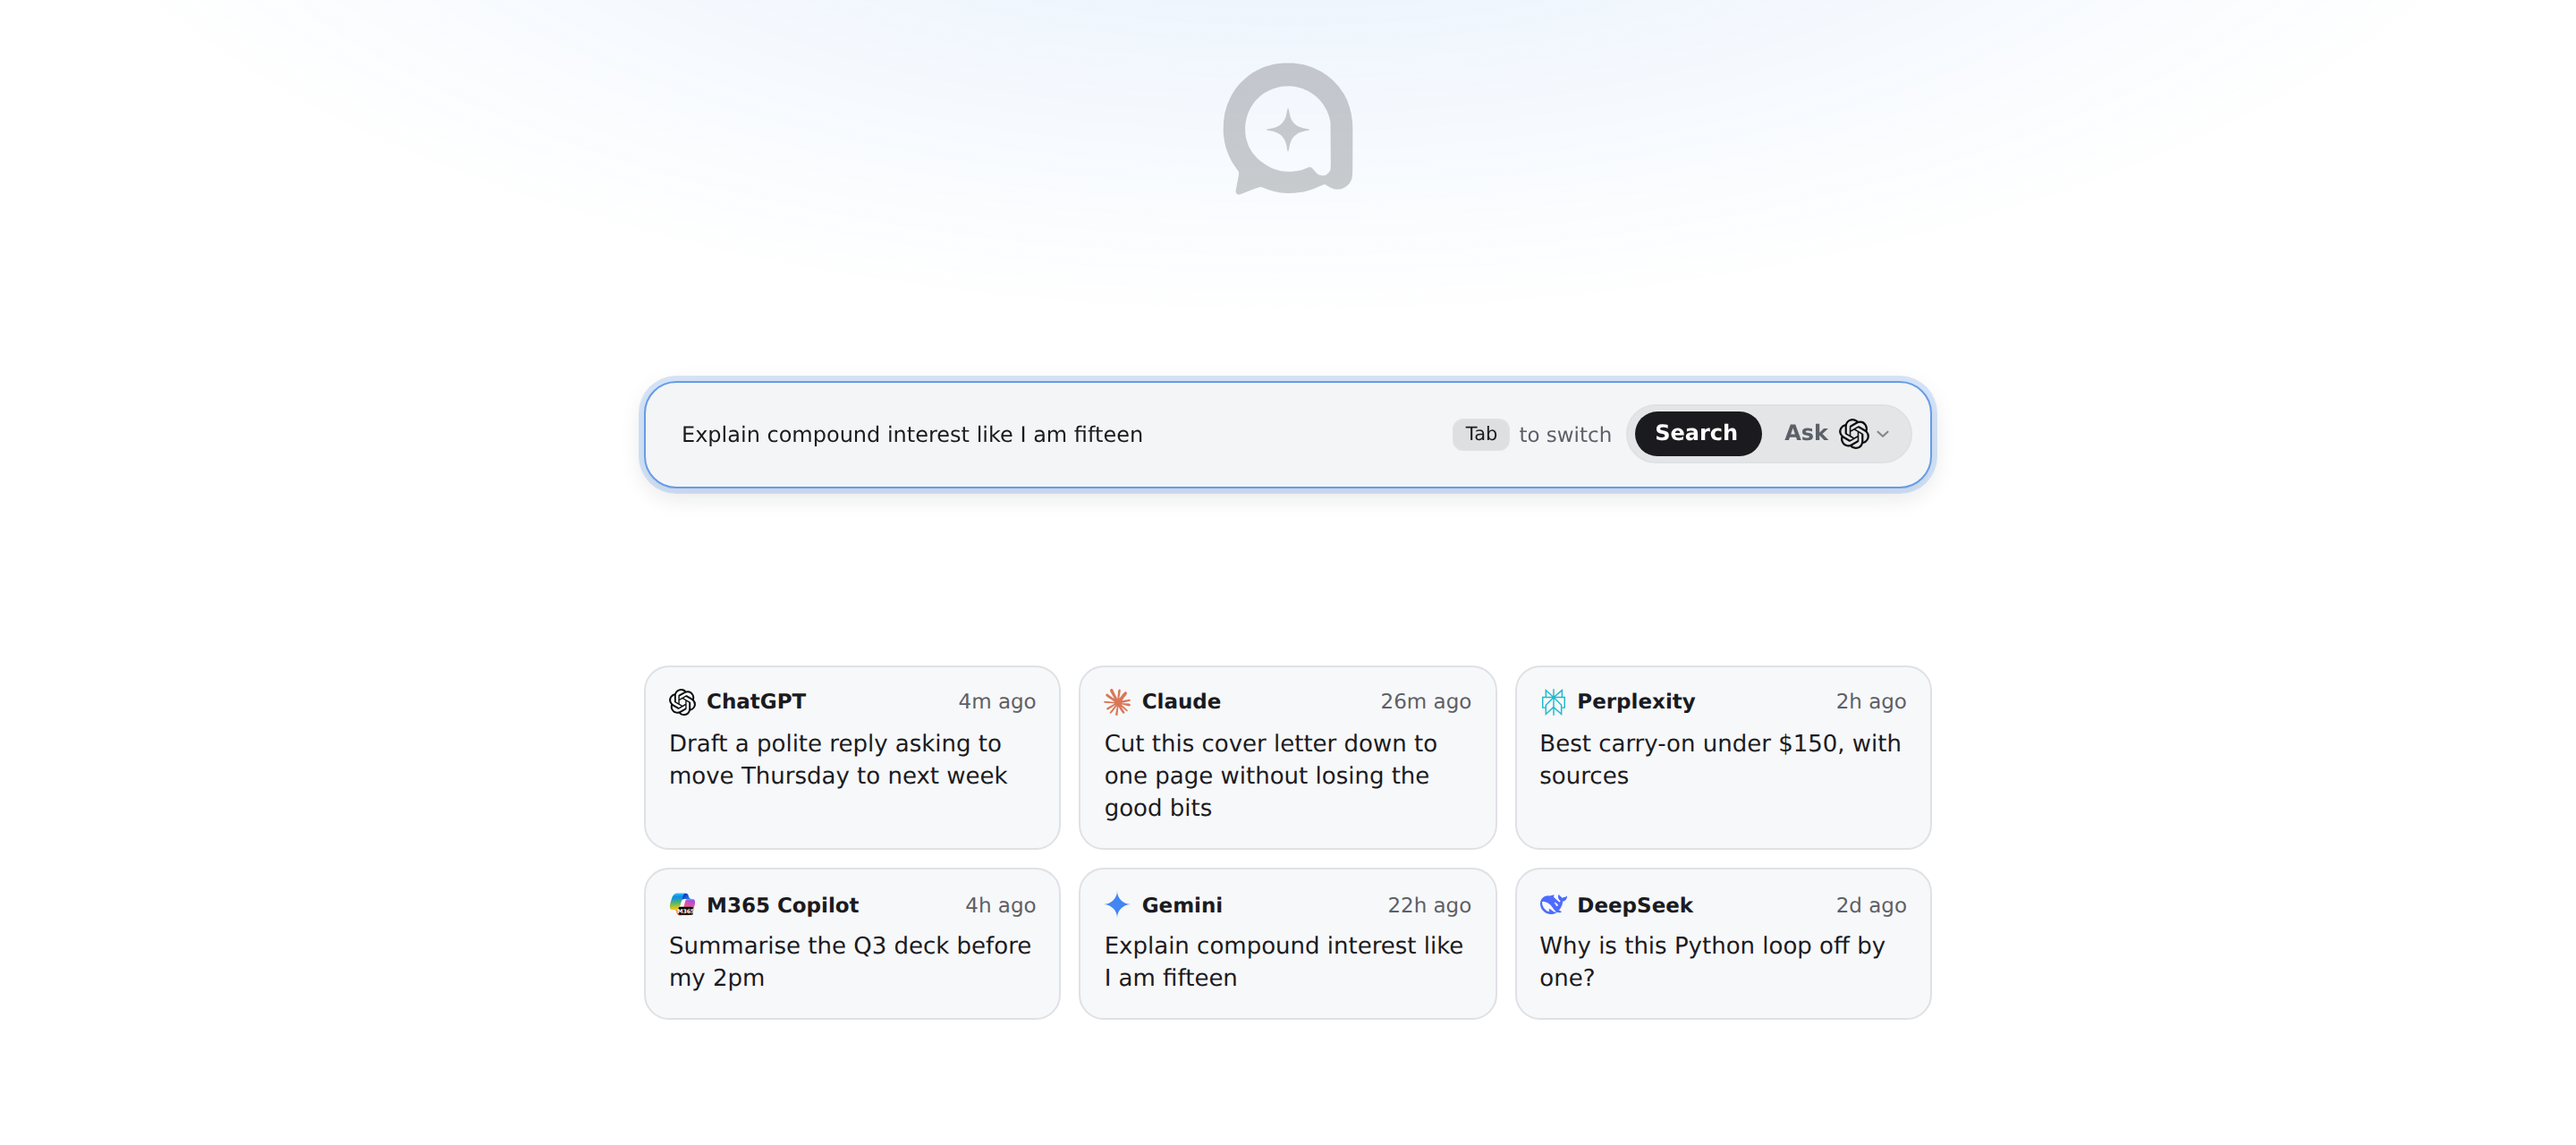Click the Tab key hint badge
The width and height of the screenshot is (2576, 1145).
pos(1480,434)
